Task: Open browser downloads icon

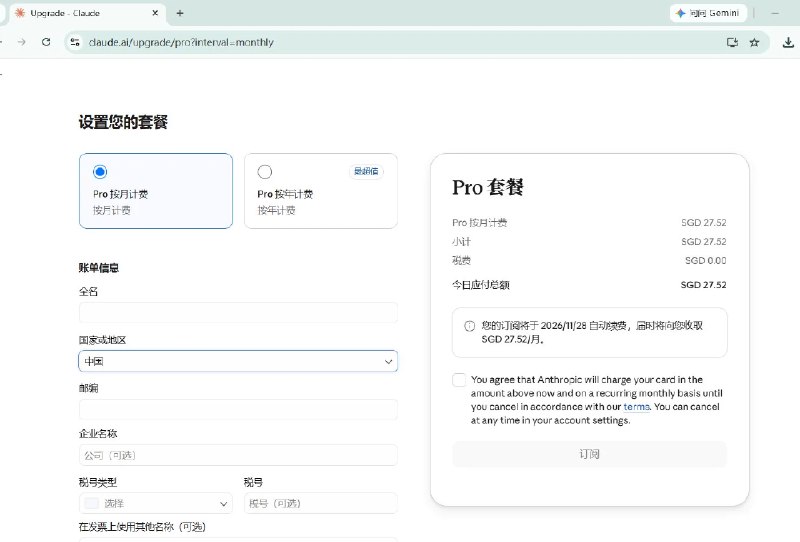Action: tap(788, 42)
